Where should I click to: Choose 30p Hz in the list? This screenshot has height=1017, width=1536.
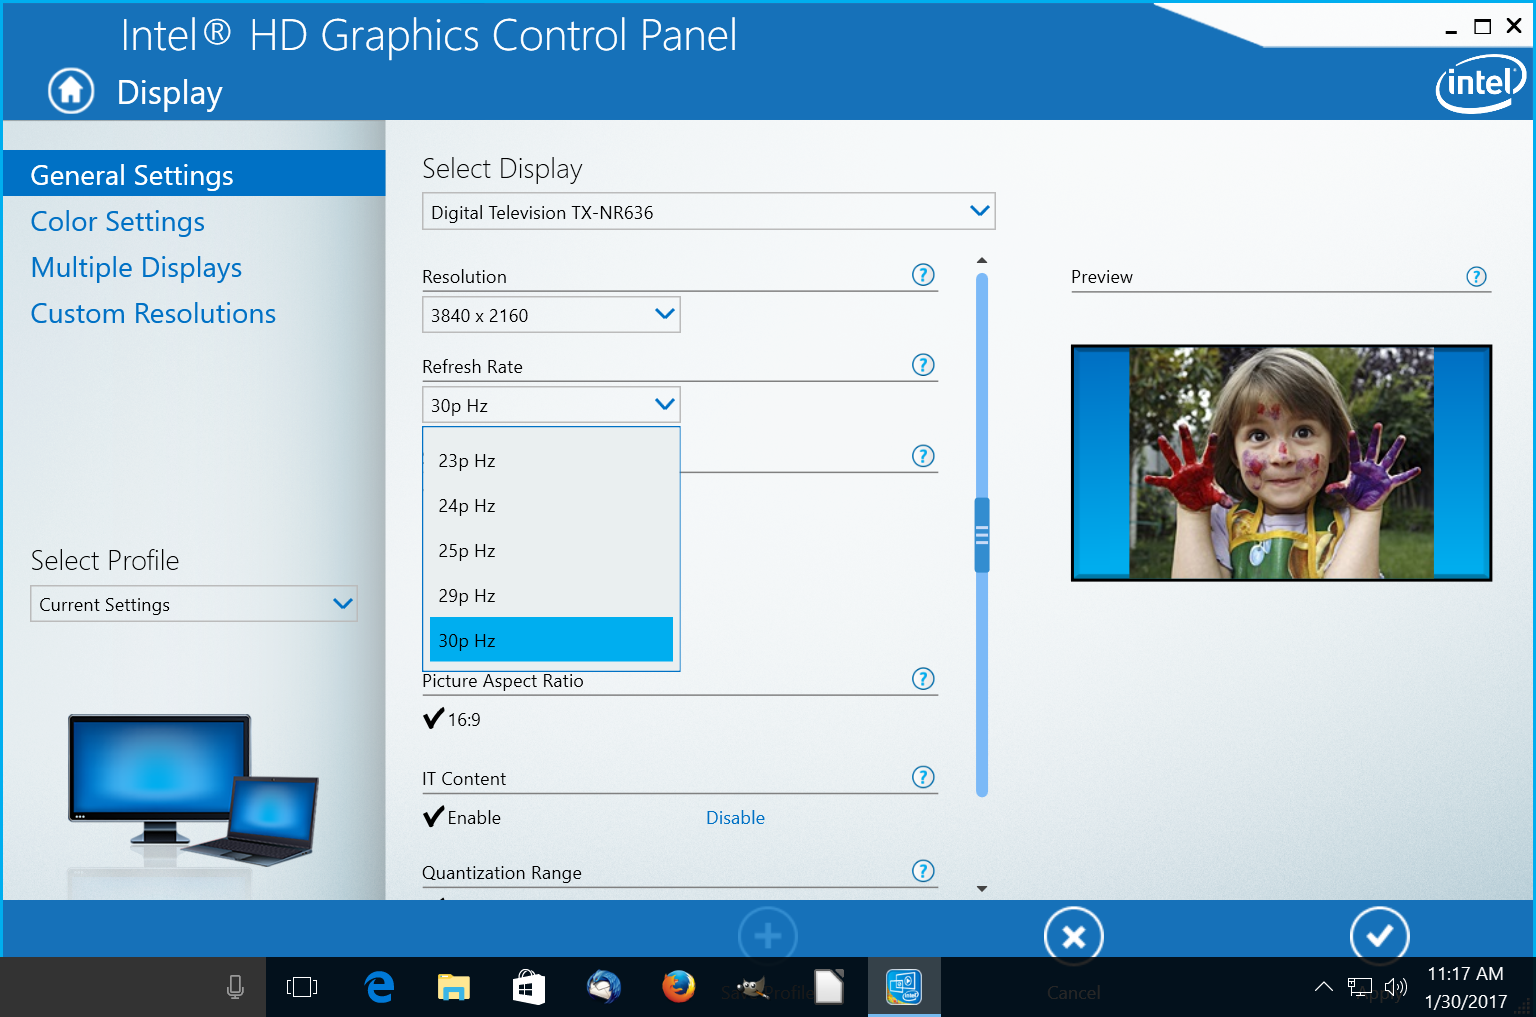(551, 640)
